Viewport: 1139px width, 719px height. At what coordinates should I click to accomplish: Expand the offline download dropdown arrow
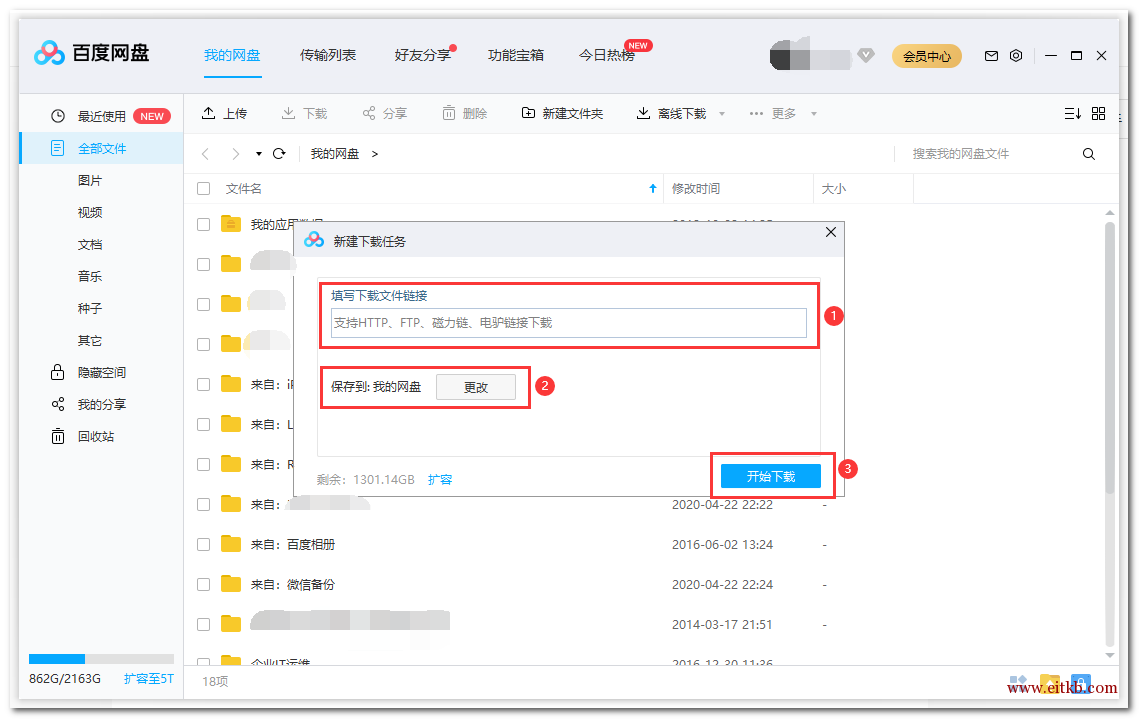(721, 114)
